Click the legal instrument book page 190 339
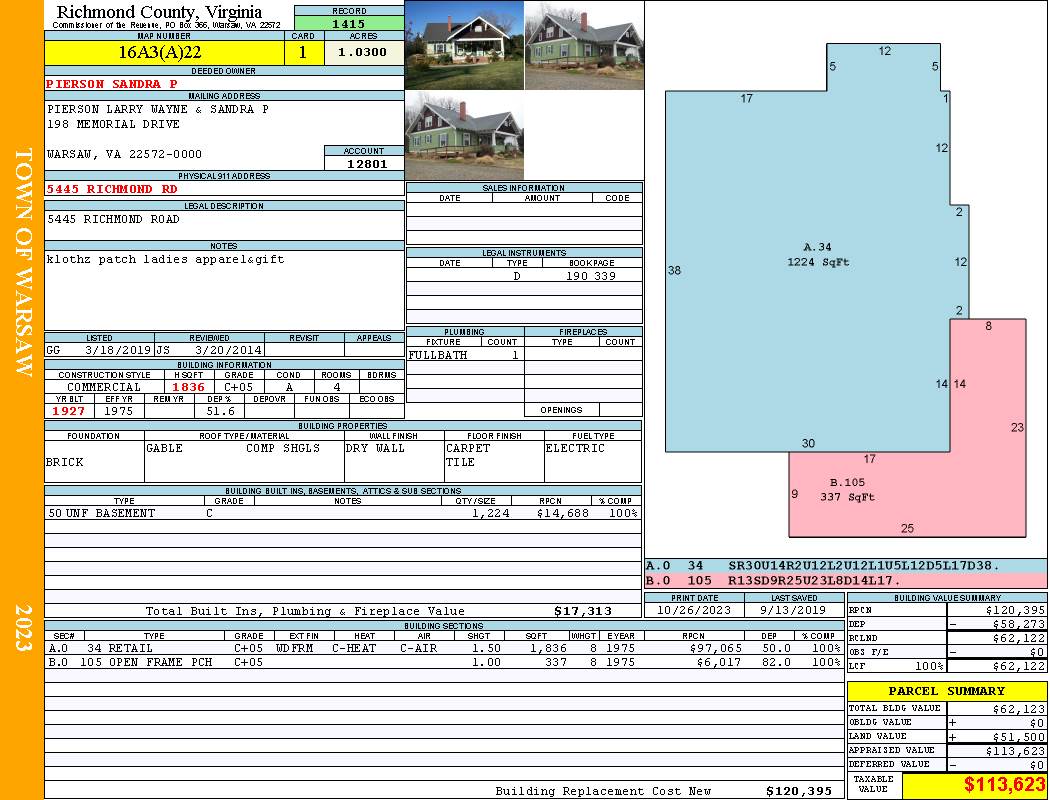The height and width of the screenshot is (800, 1050). [591, 276]
